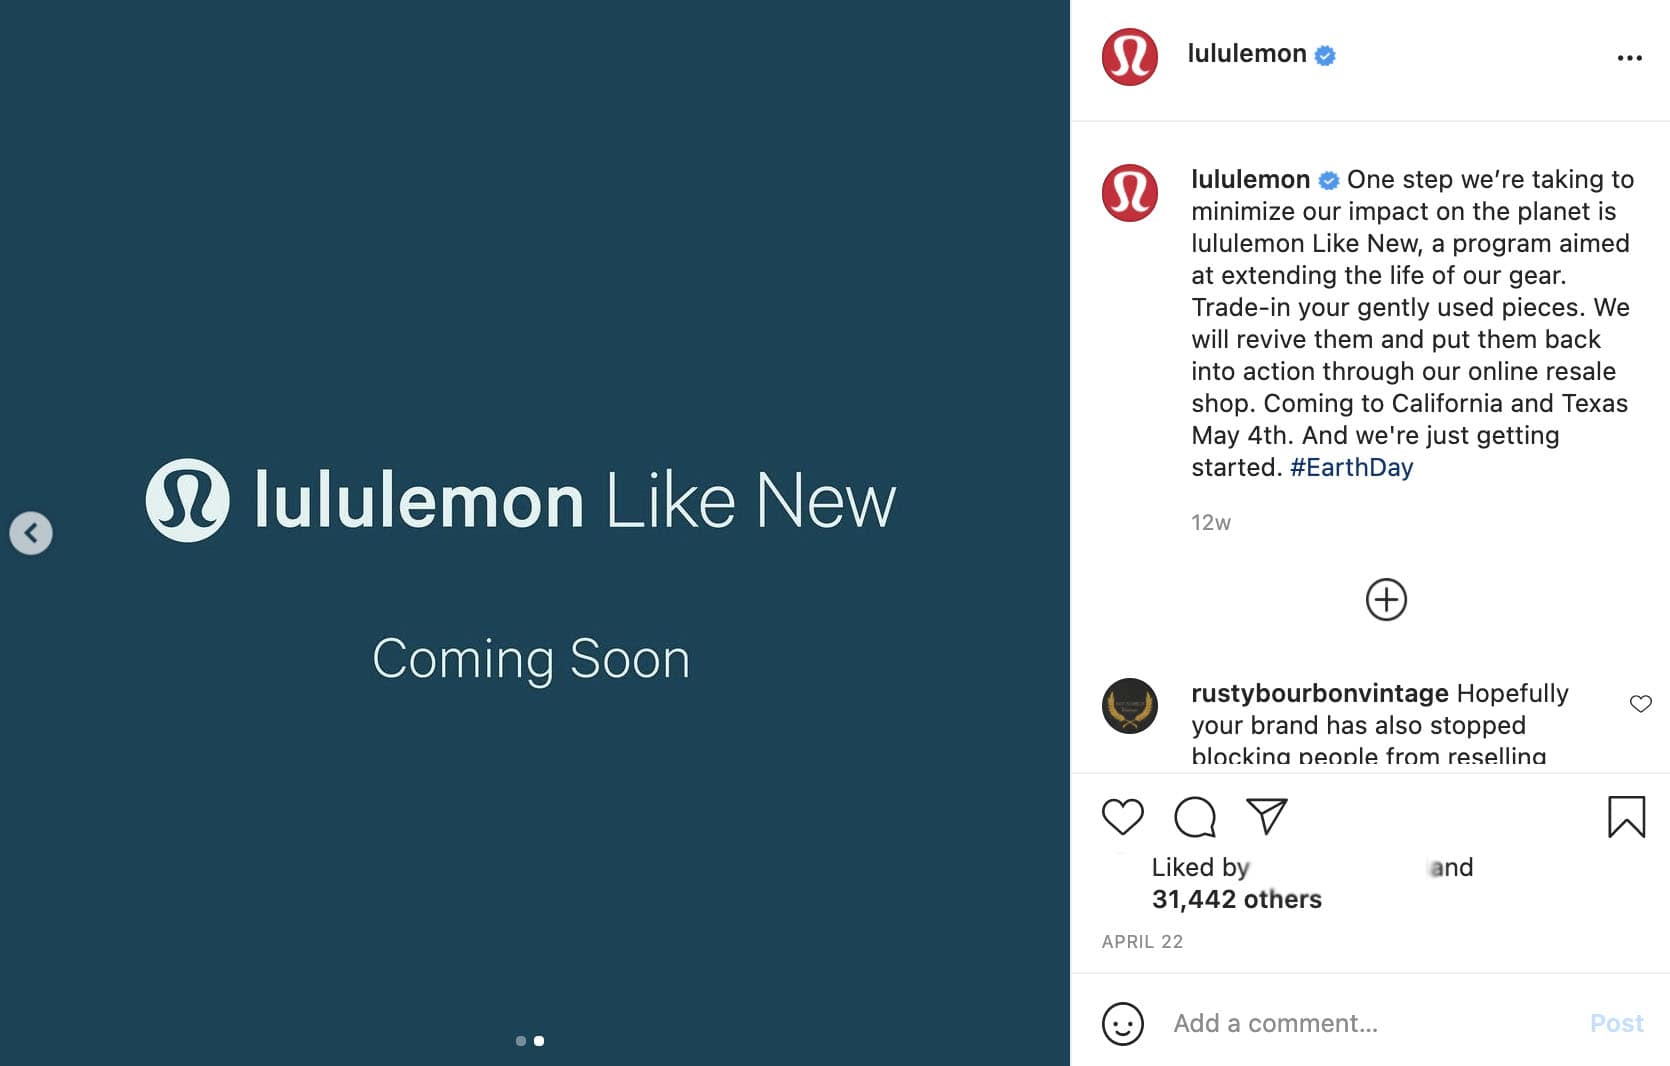Load more comments with the plus button
The height and width of the screenshot is (1066, 1670).
1386,600
